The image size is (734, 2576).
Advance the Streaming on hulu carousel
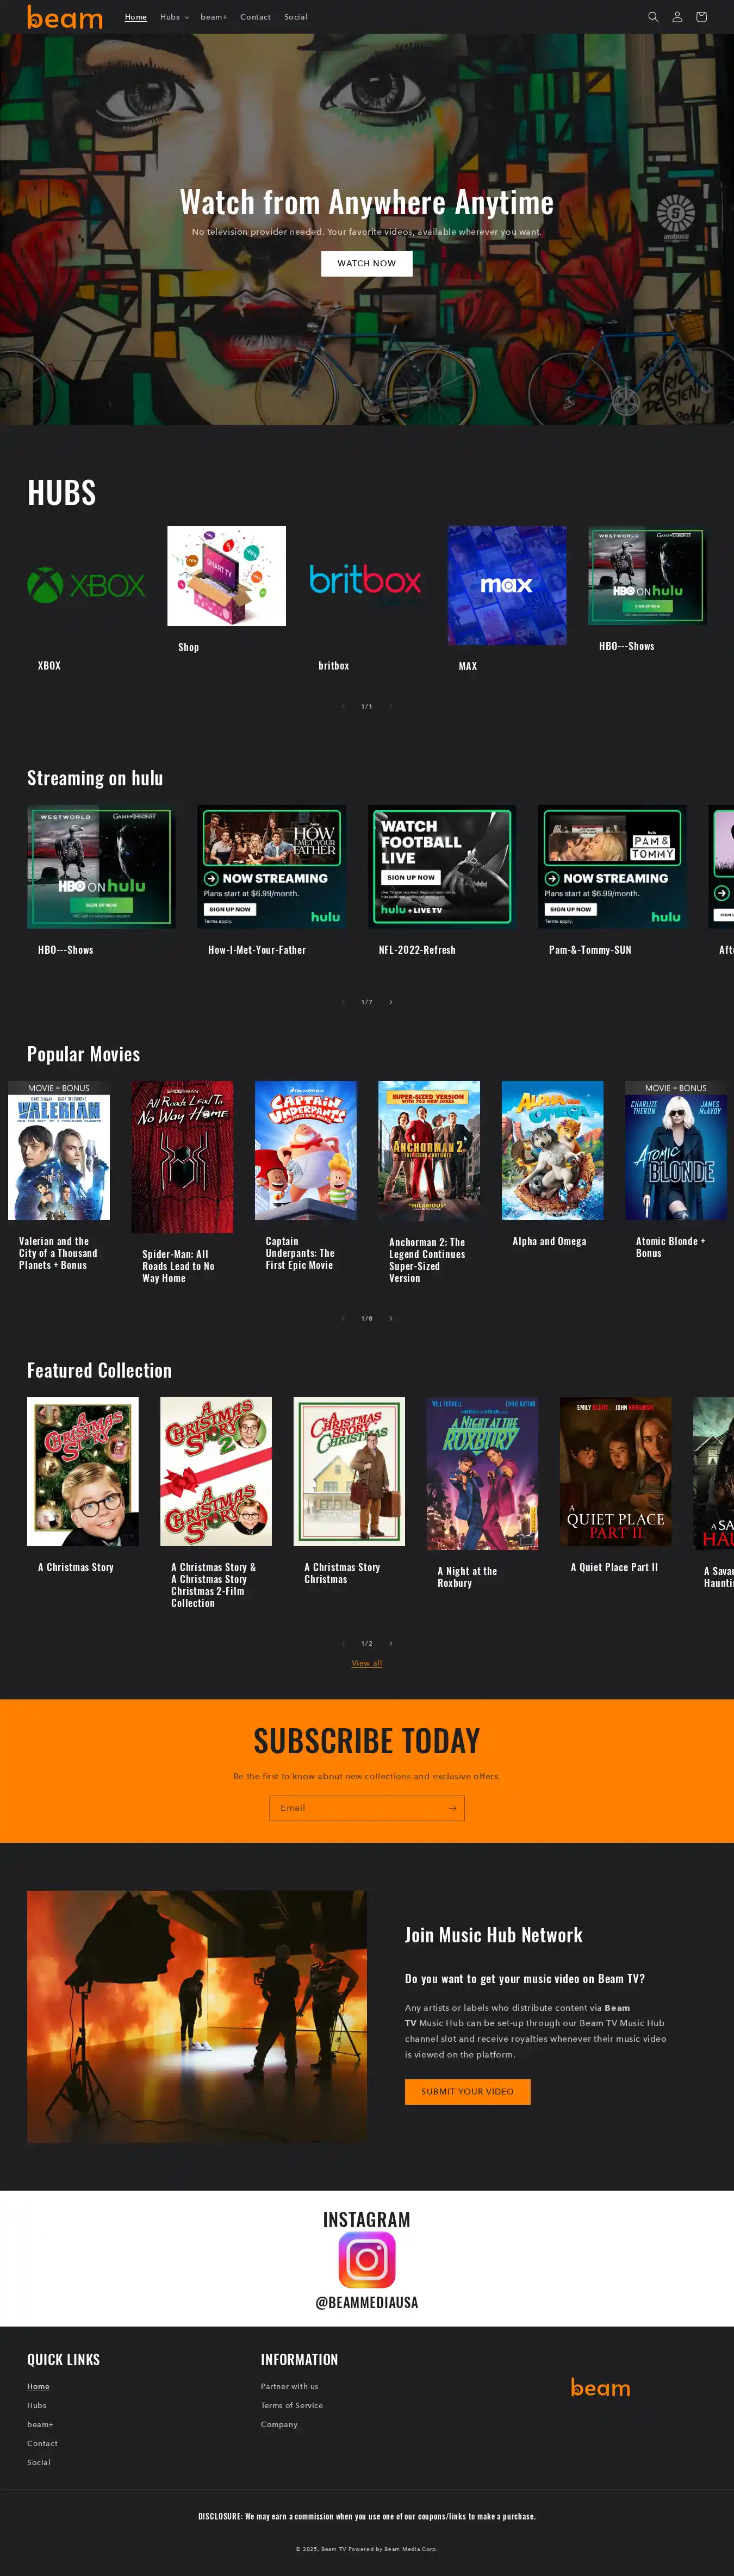click(391, 1002)
